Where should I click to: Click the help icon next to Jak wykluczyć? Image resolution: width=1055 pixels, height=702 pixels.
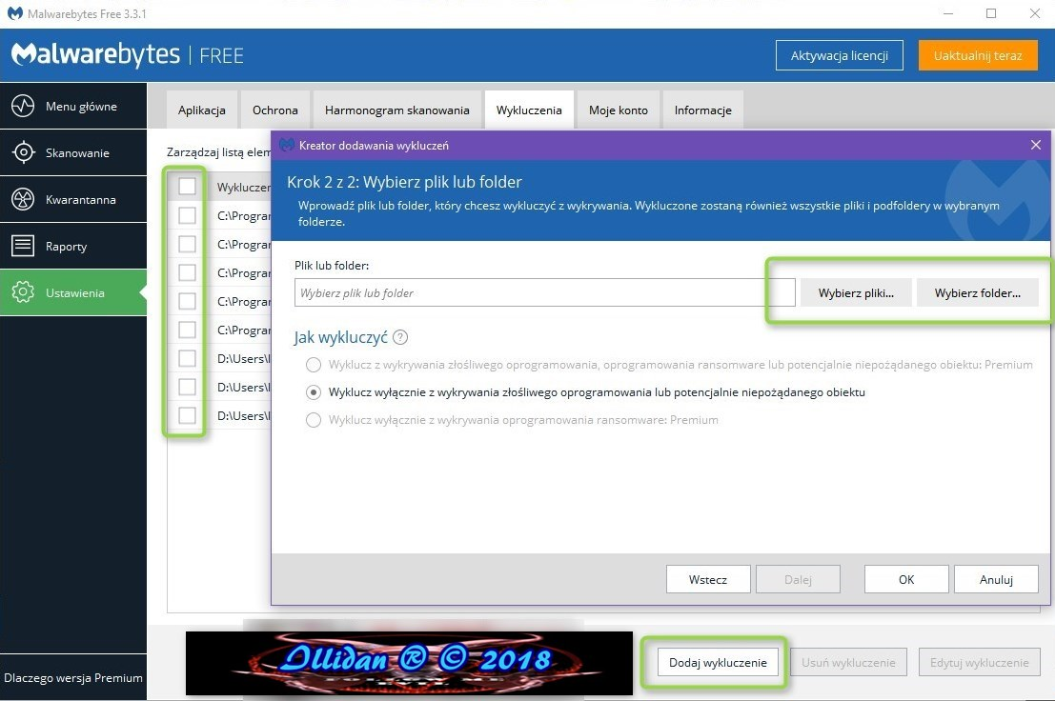point(400,337)
